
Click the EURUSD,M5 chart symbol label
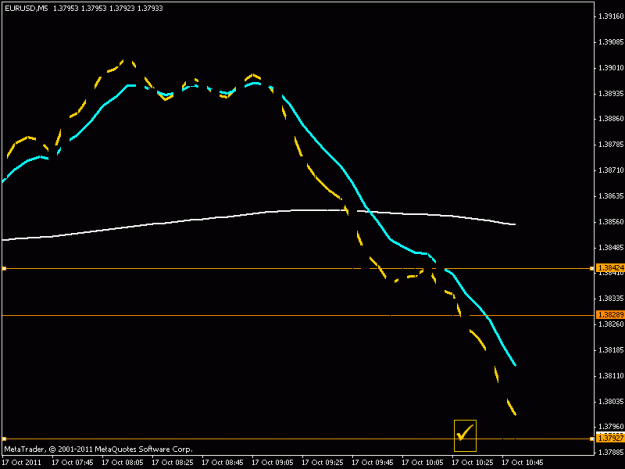[26, 8]
